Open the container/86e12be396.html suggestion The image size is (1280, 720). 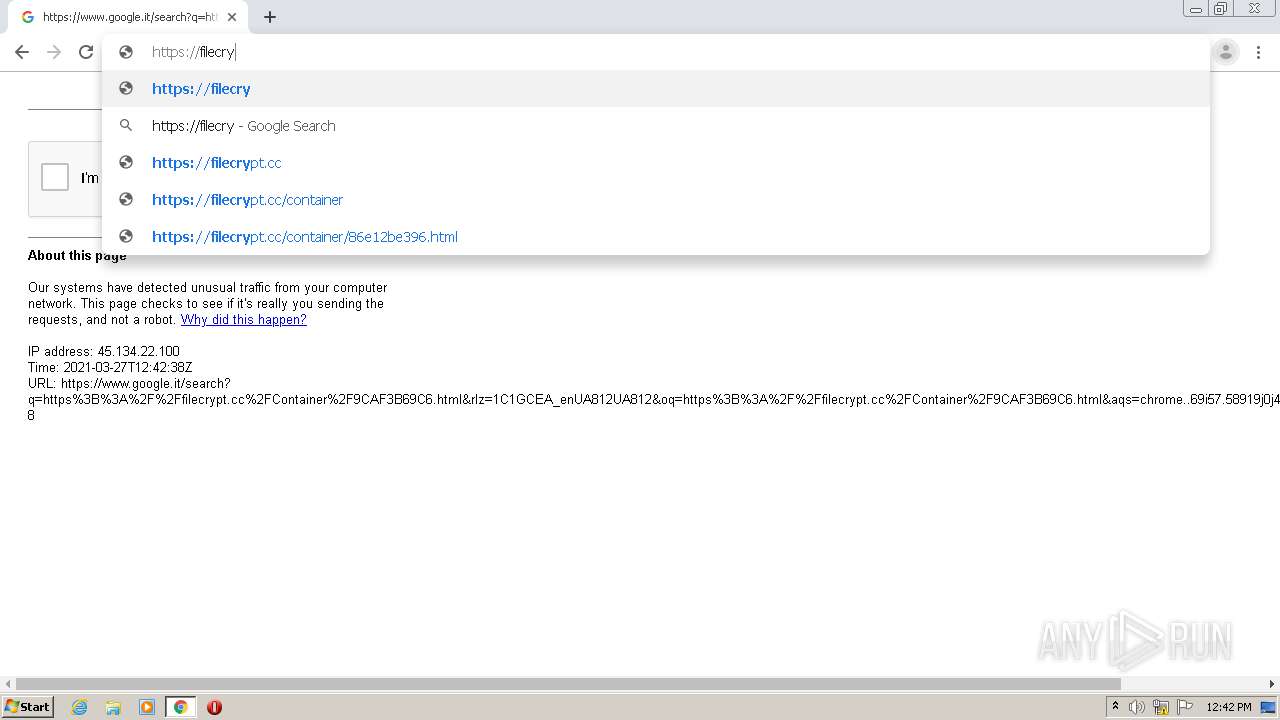tap(656, 237)
